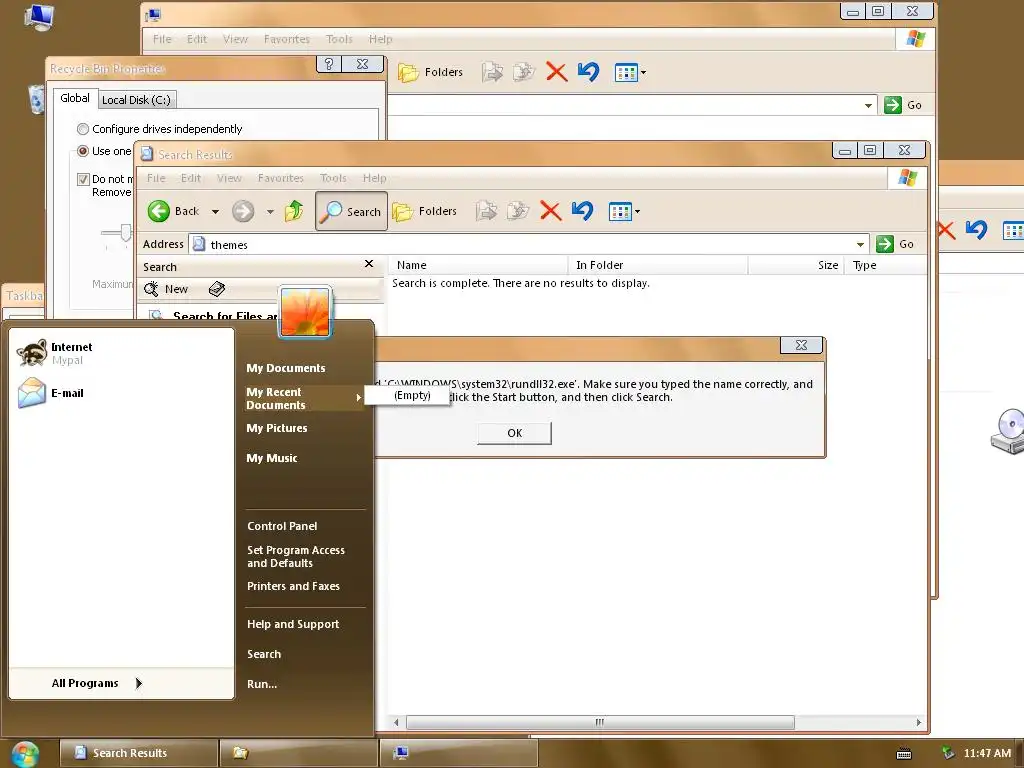Viewport: 1024px width, 768px height.
Task: Click the horizontal scrollbar in results pane
Action: (600, 722)
